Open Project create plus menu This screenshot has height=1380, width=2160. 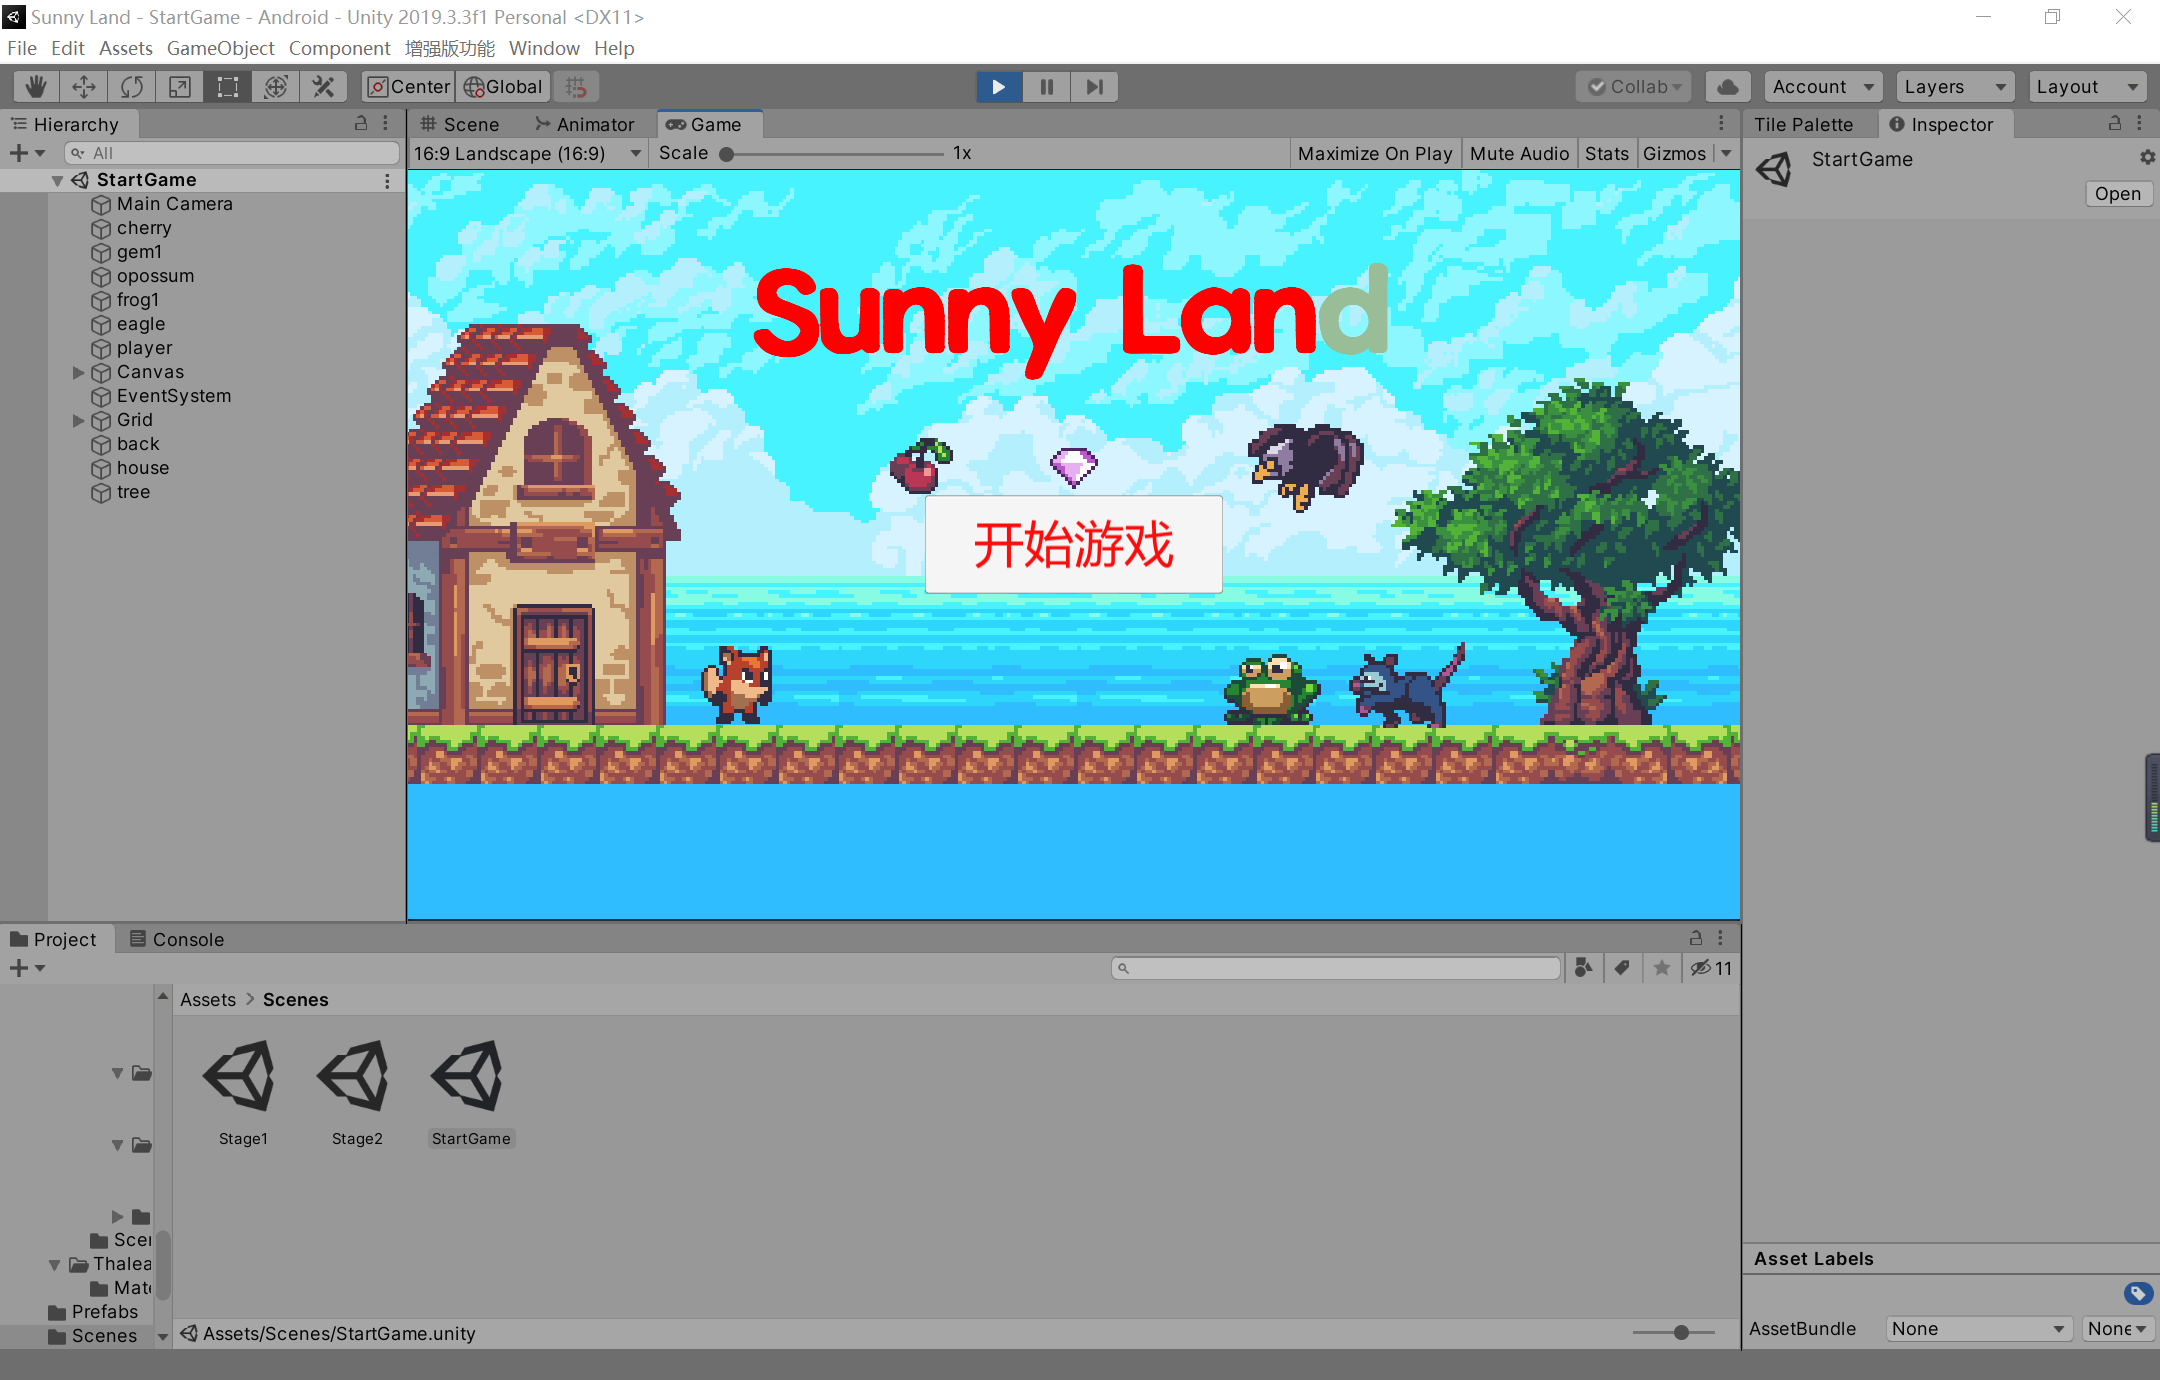pos(27,968)
